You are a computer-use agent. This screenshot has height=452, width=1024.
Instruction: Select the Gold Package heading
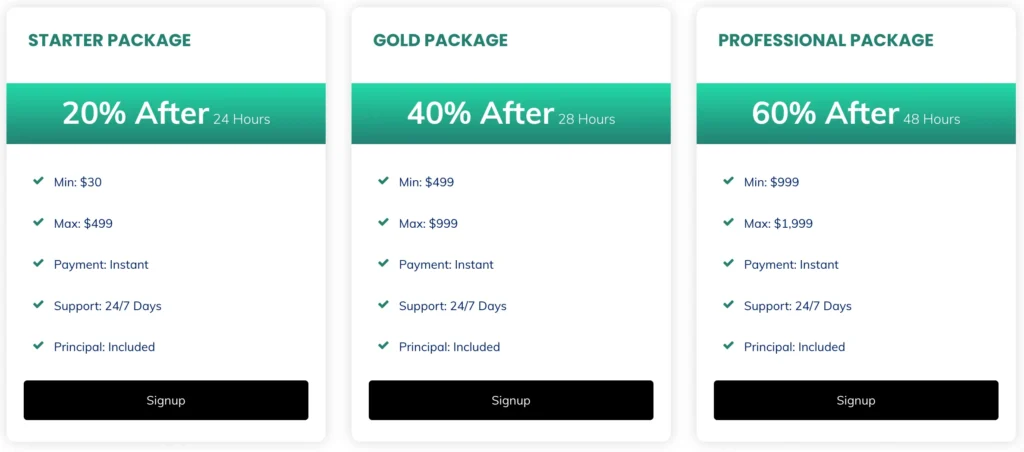(440, 41)
